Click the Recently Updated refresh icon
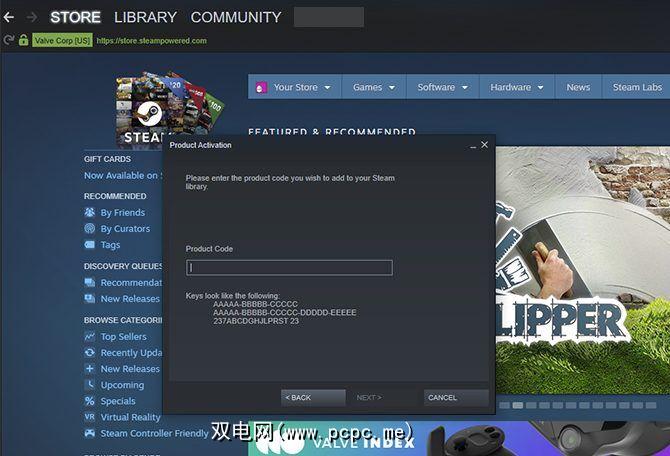670x456 pixels. 90,352
